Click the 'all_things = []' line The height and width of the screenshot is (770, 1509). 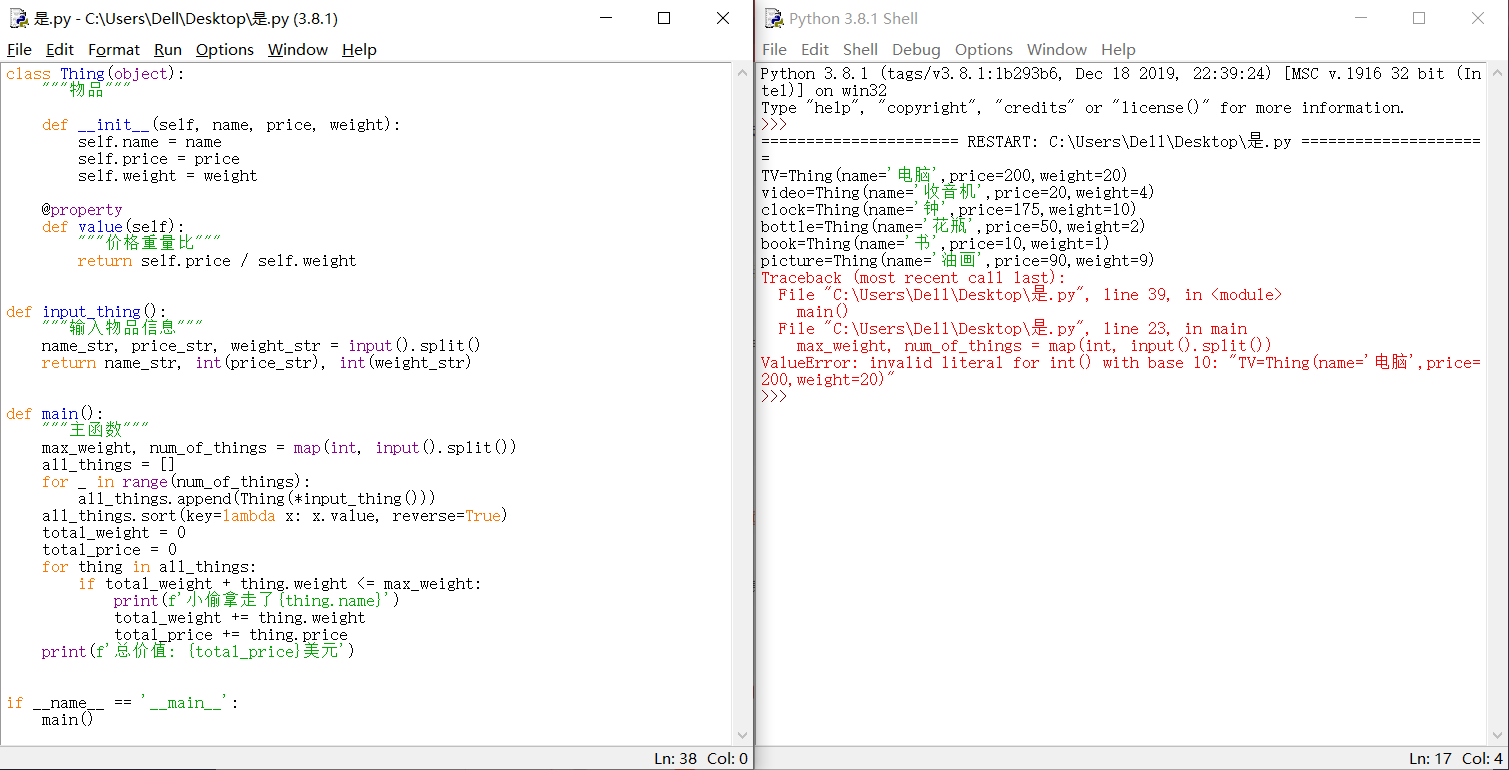click(109, 464)
